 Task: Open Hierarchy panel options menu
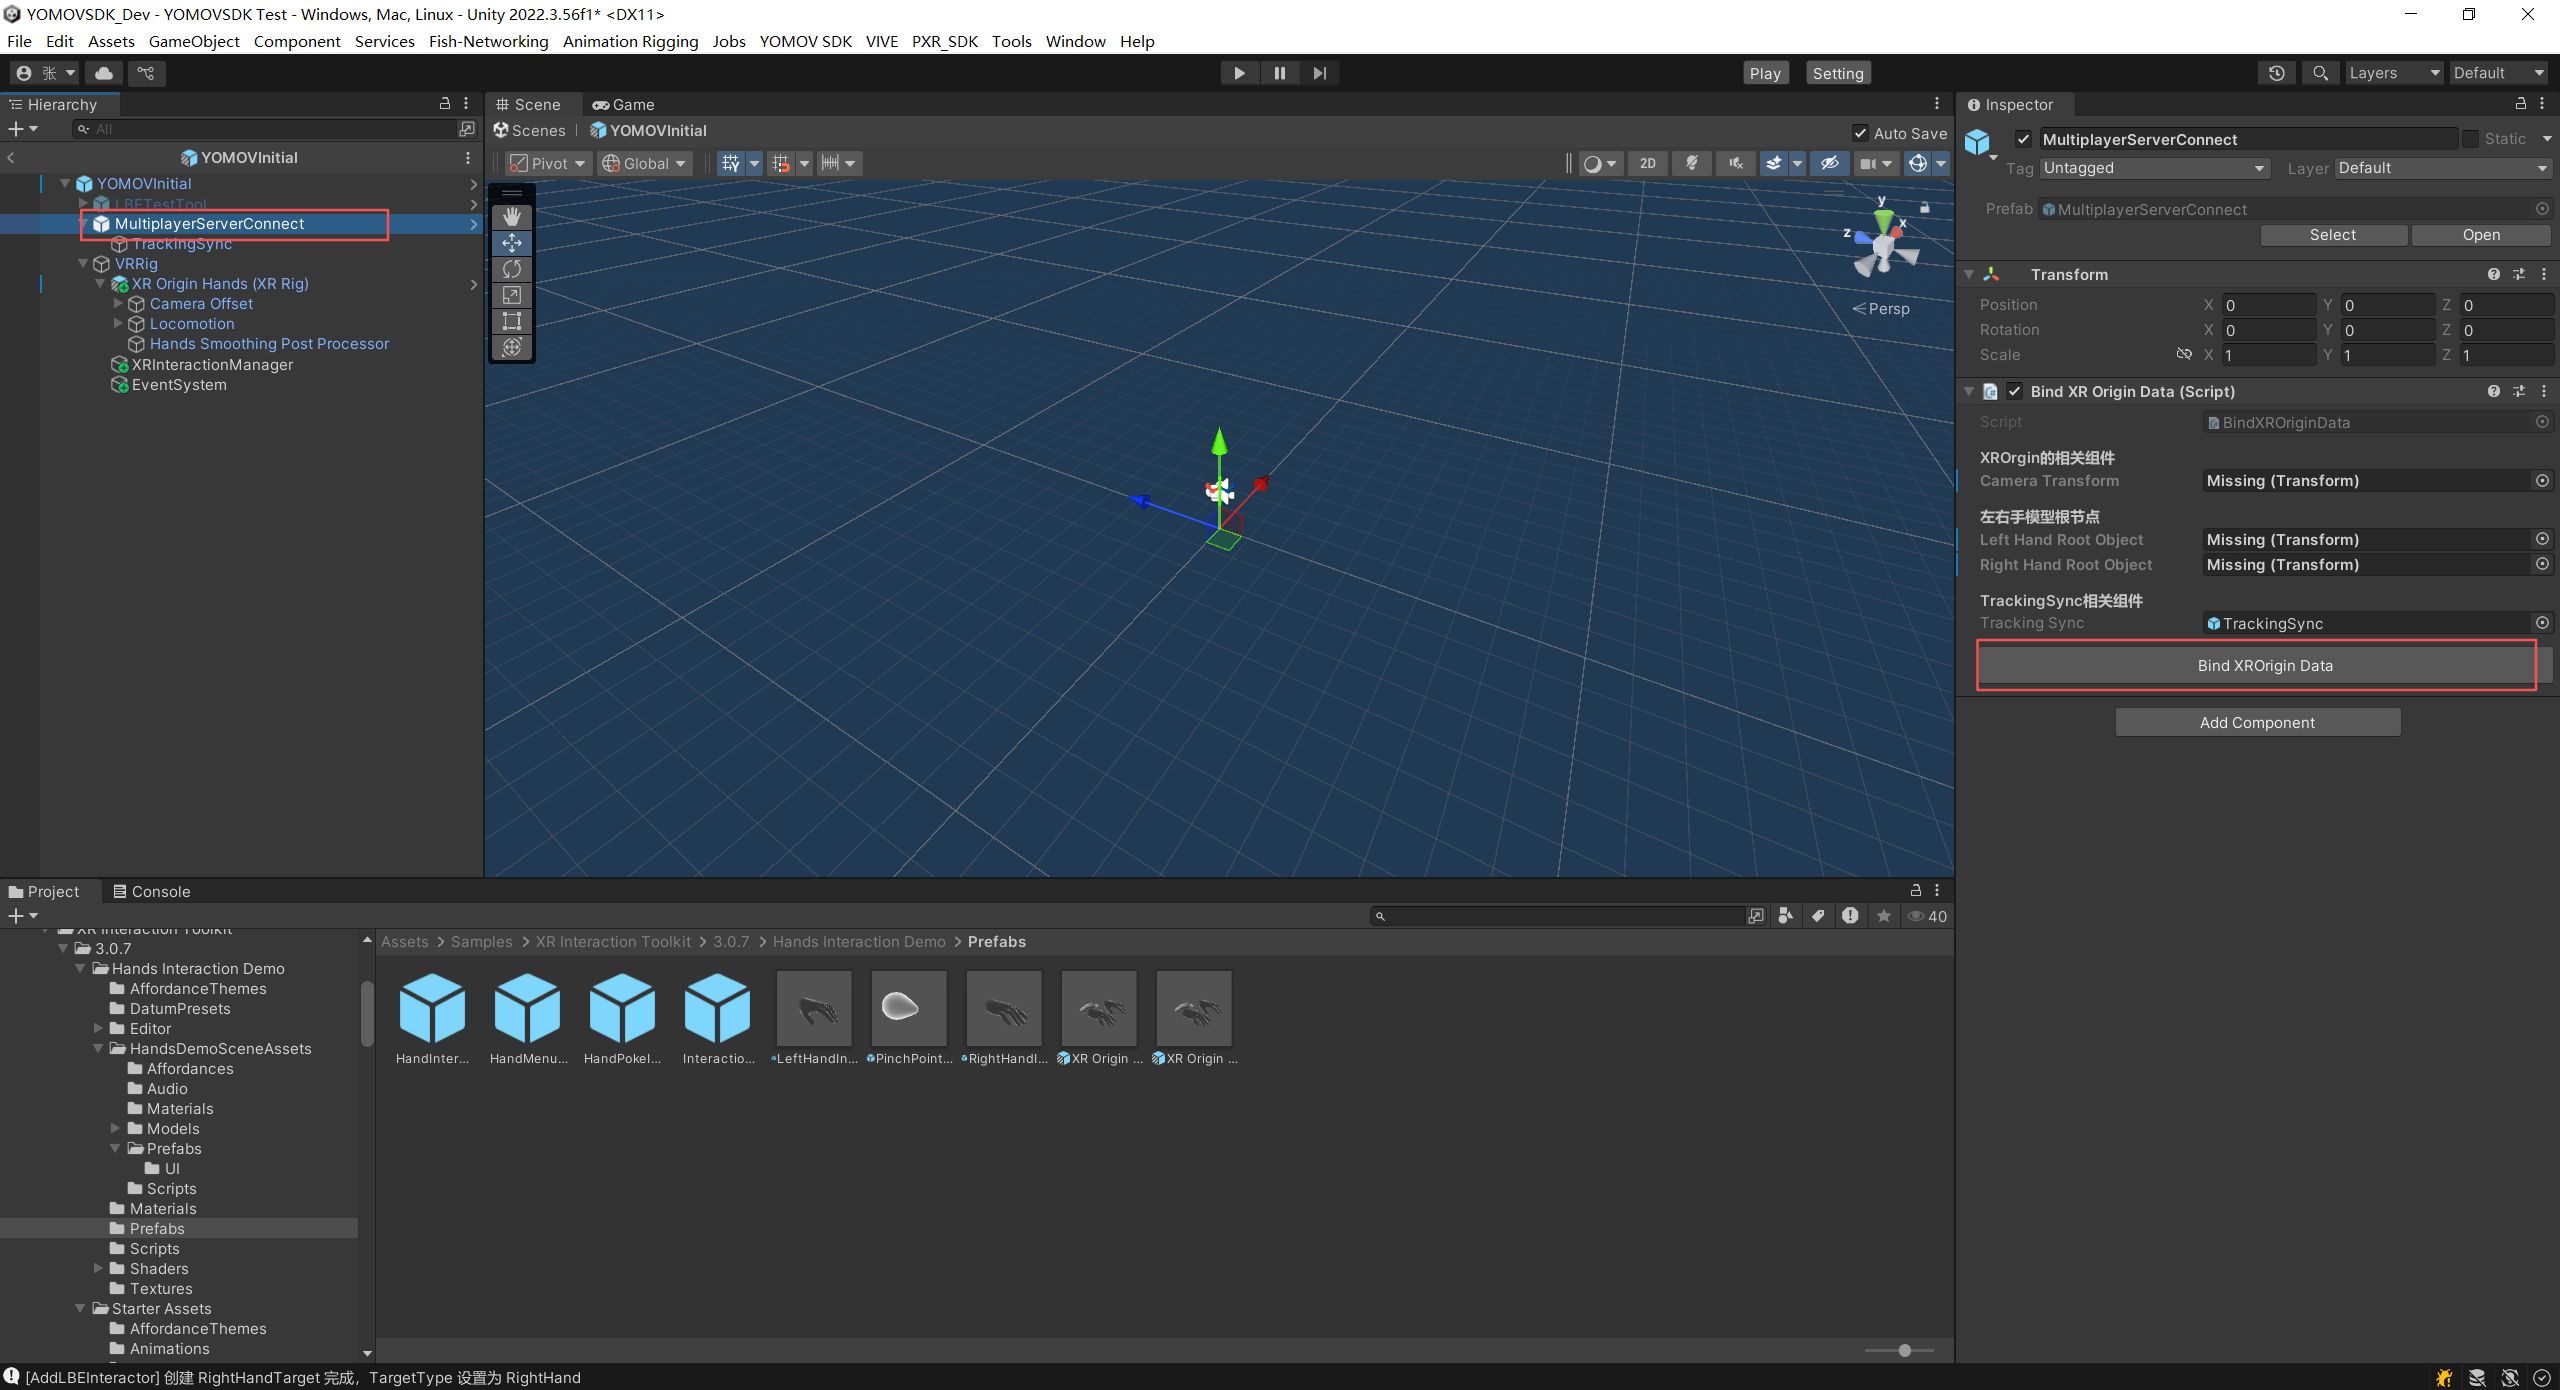pyautogui.click(x=466, y=104)
